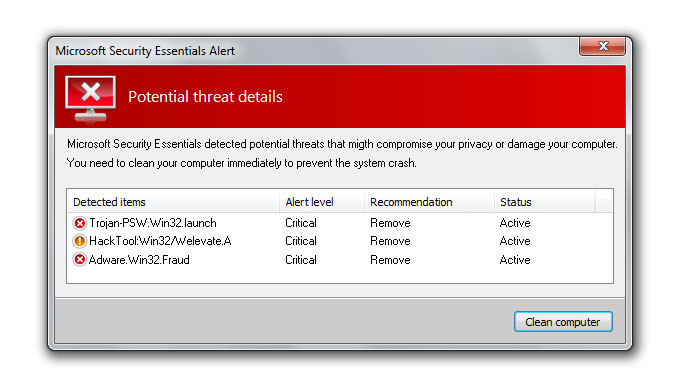Click Critical alert level of Trojan row
The width and height of the screenshot is (691, 389).
(x=301, y=223)
